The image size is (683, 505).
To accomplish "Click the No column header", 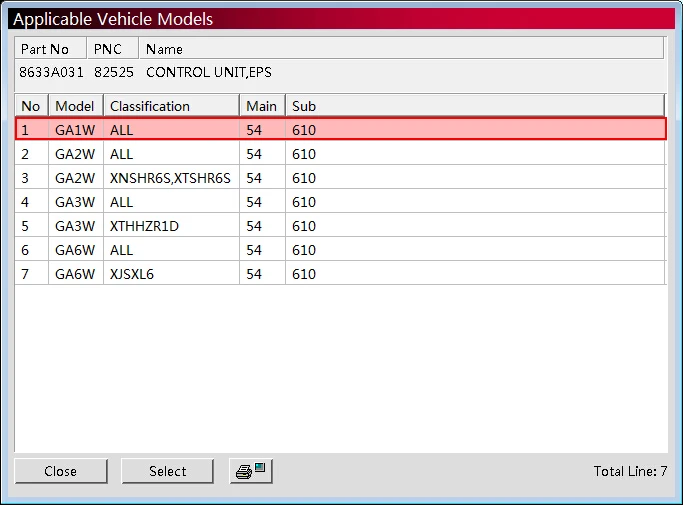I will click(31, 106).
